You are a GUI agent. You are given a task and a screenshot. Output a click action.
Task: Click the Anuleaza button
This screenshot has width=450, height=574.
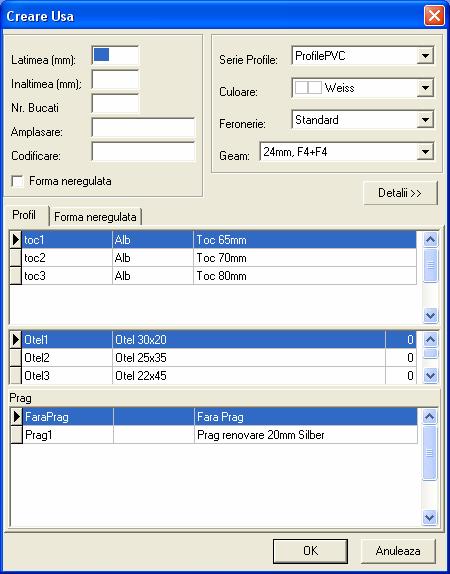click(x=398, y=551)
